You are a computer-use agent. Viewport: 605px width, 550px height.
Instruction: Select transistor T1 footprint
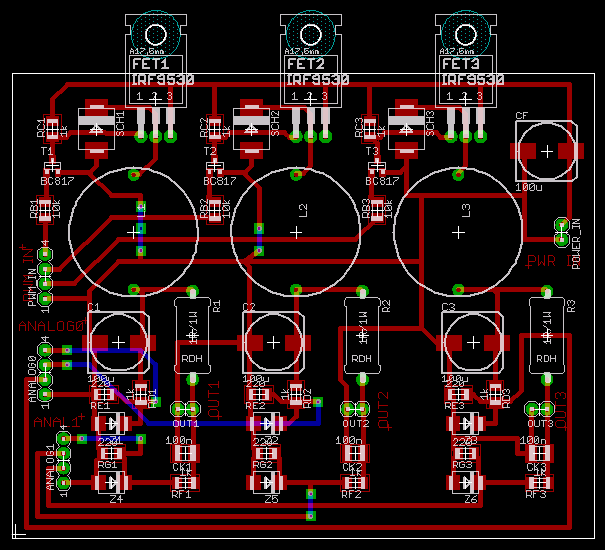52,167
